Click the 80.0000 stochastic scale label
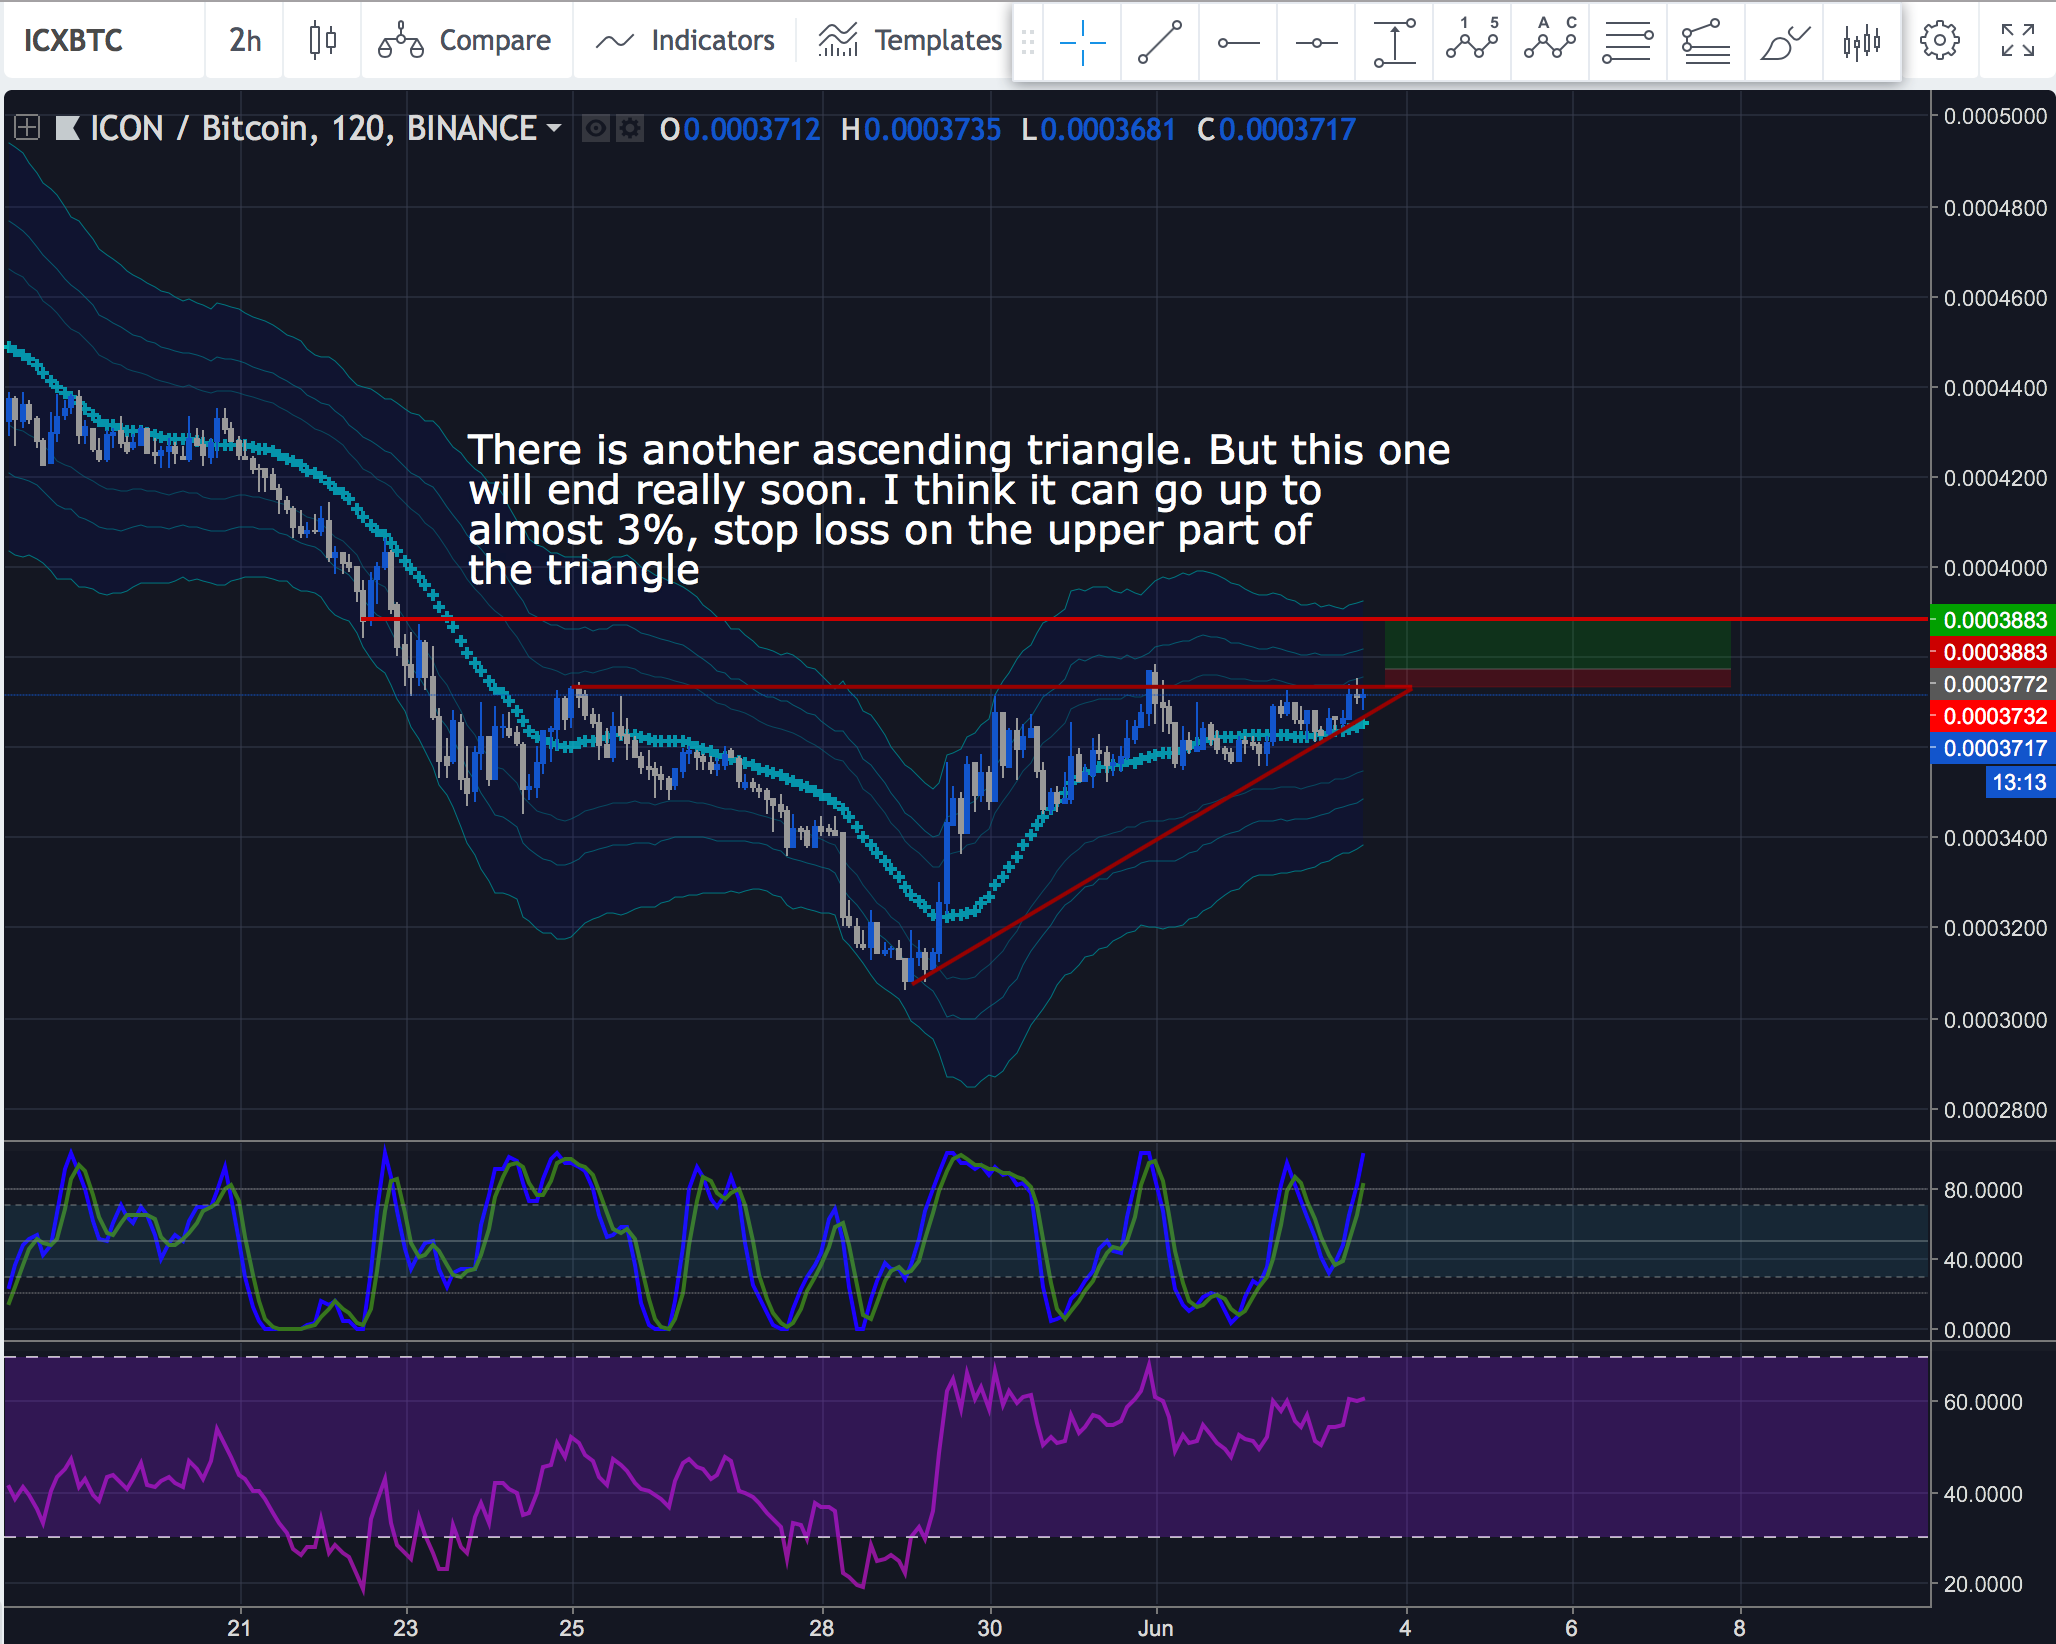 point(1983,1190)
